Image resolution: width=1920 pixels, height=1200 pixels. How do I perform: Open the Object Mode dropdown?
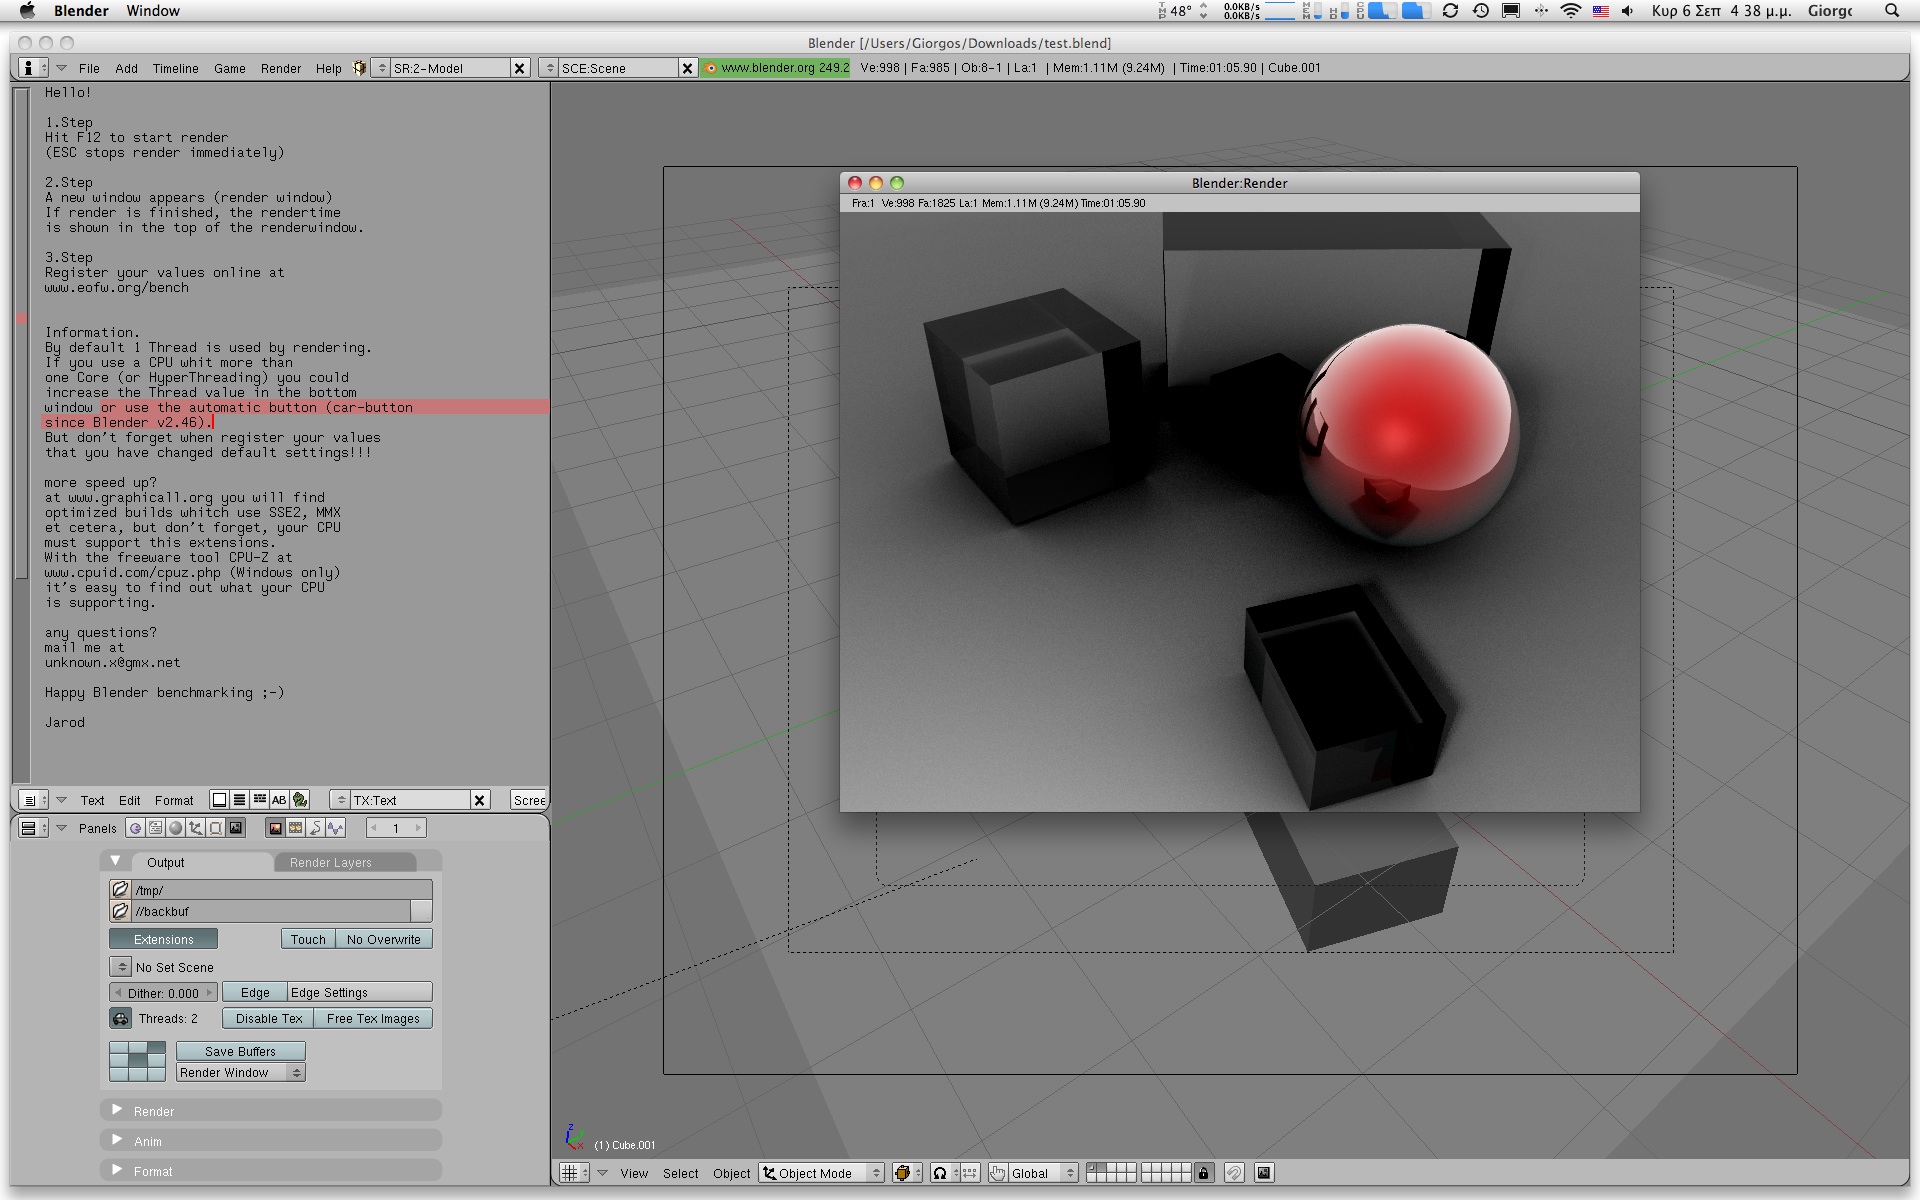coord(822,1173)
